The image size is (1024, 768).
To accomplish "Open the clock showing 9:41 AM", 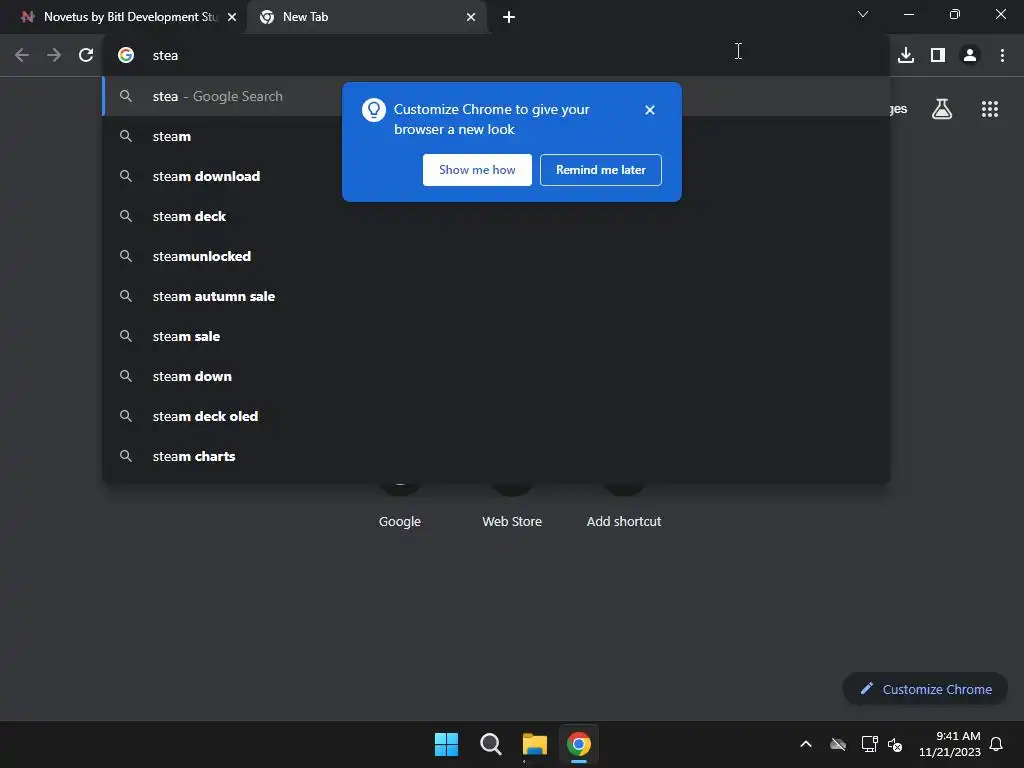I will tap(950, 744).
